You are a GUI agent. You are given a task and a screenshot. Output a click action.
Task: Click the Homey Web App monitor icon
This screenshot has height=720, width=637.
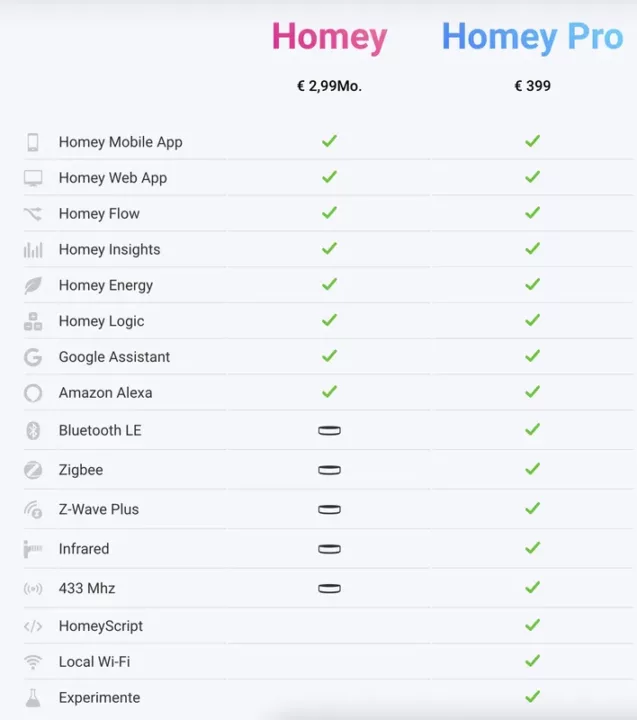click(33, 178)
